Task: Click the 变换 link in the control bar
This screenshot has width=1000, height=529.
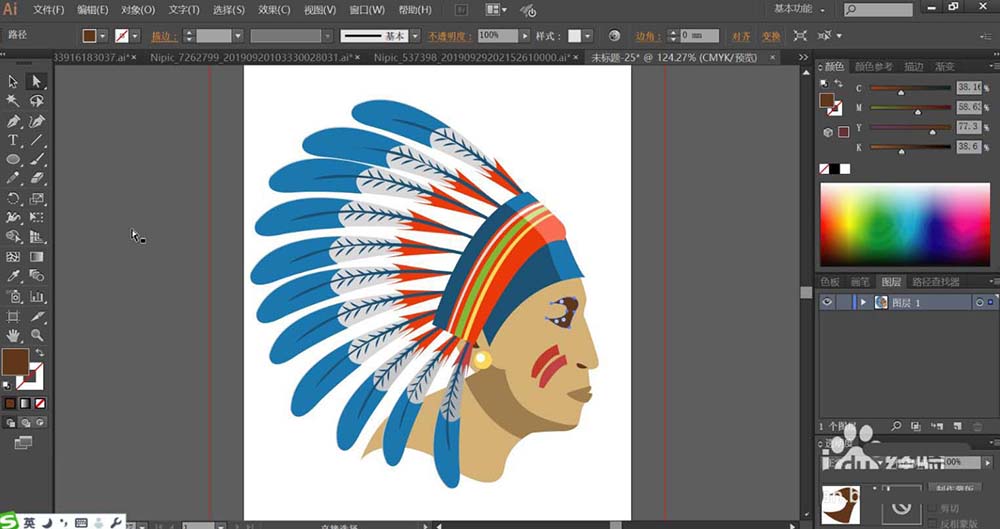Action: tap(771, 36)
